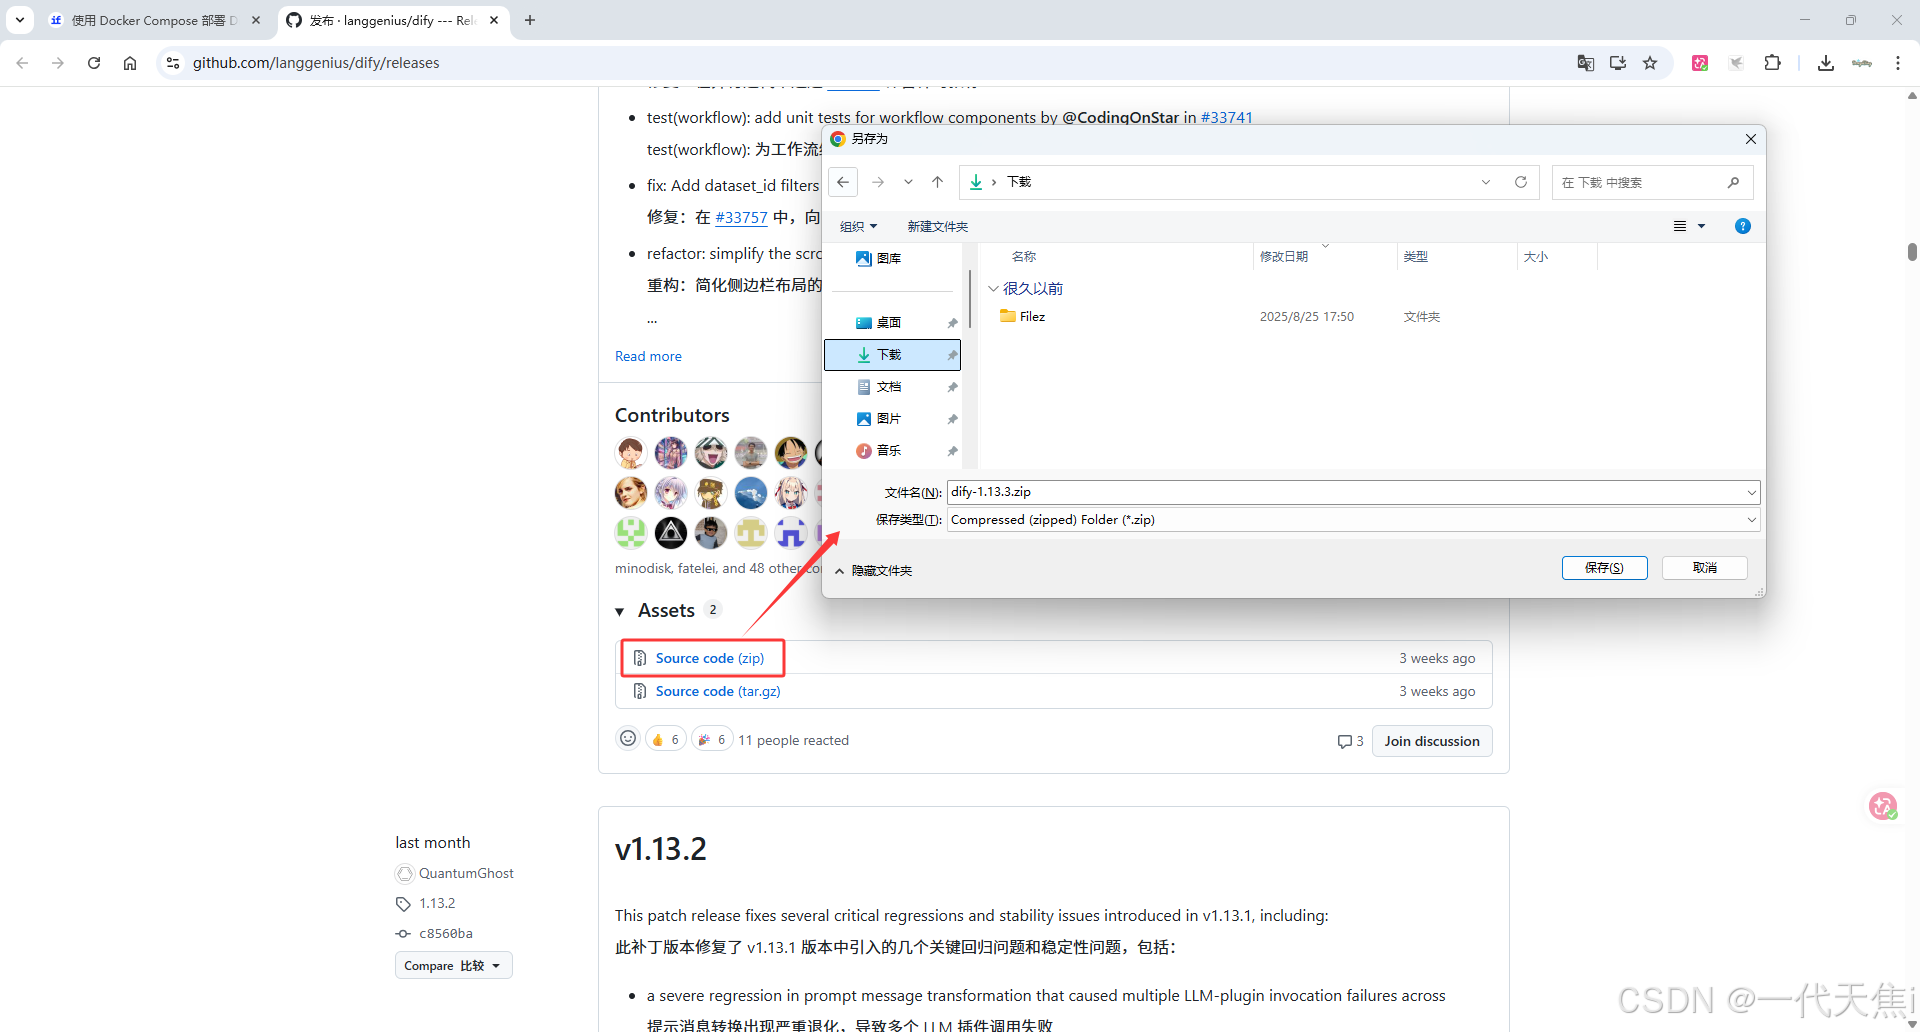Go to the browser home page
Image resolution: width=1920 pixels, height=1032 pixels.
[130, 63]
